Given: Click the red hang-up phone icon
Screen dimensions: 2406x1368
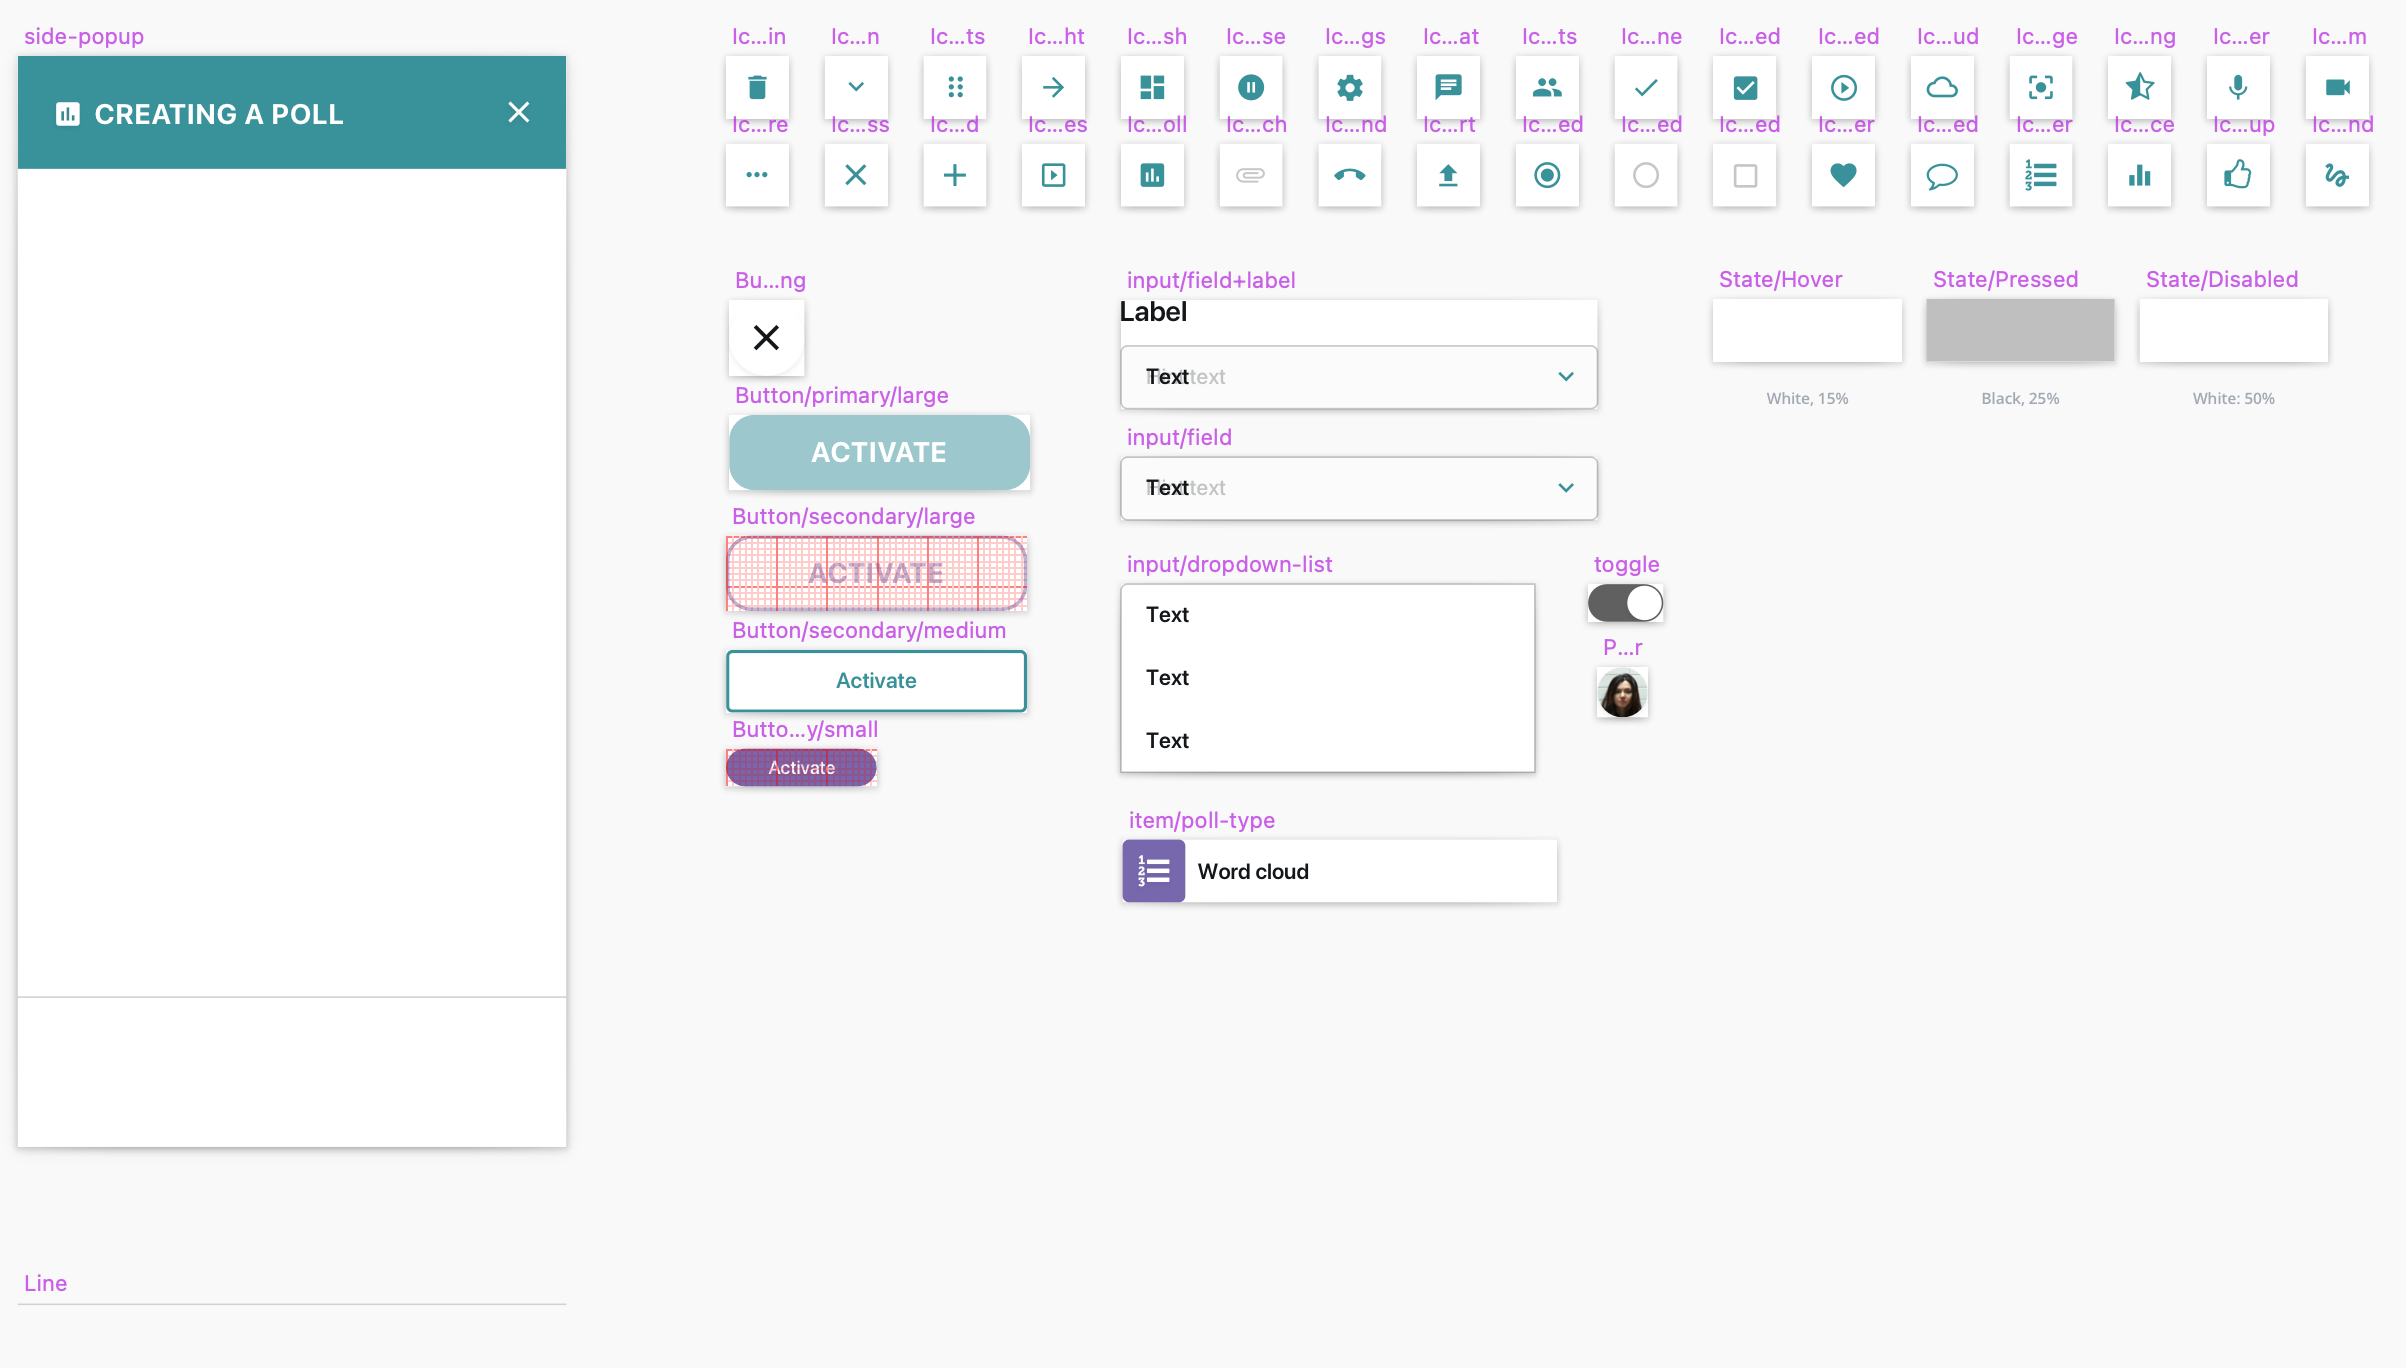Looking at the screenshot, I should point(1349,175).
